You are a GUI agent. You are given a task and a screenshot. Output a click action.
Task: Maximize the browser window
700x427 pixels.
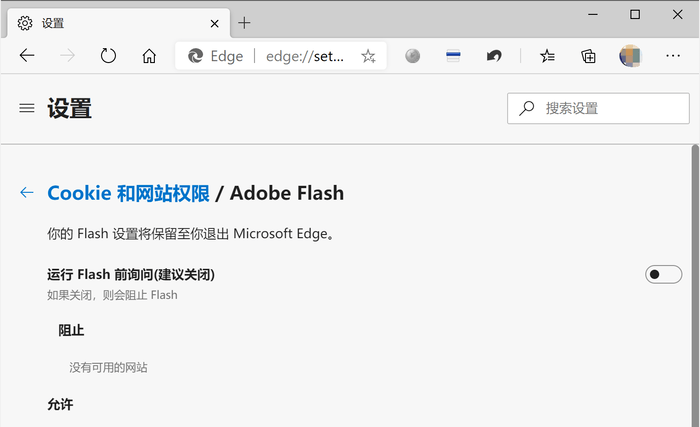pyautogui.click(x=635, y=14)
